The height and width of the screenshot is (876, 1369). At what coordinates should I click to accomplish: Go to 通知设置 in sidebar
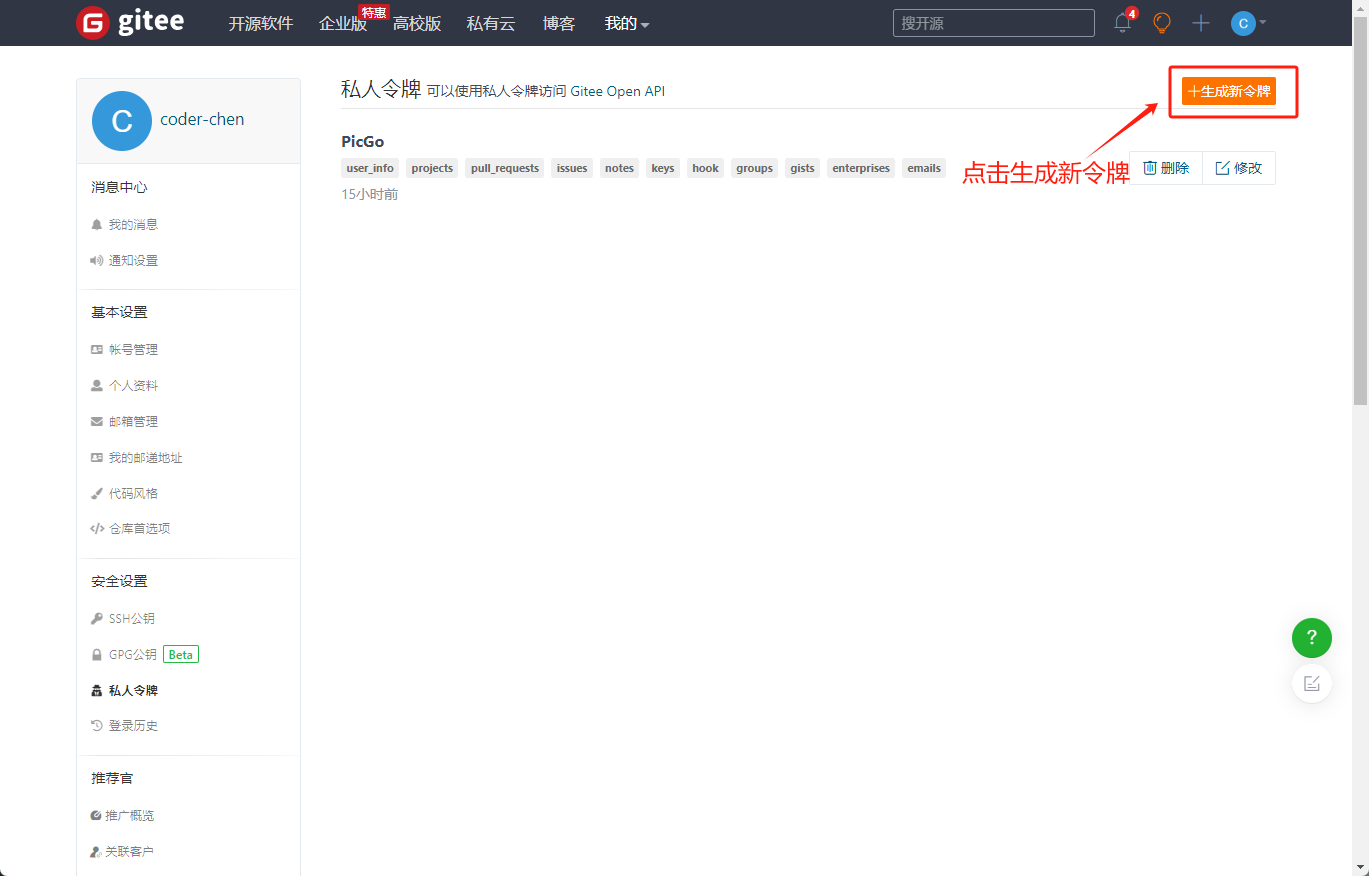pyautogui.click(x=133, y=261)
